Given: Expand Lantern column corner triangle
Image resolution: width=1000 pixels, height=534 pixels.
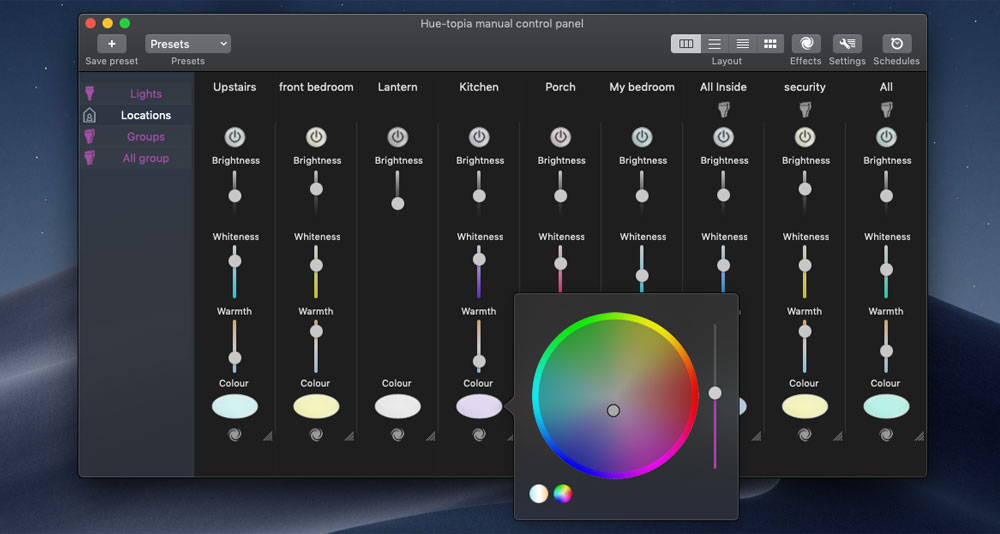Looking at the screenshot, I should point(431,436).
